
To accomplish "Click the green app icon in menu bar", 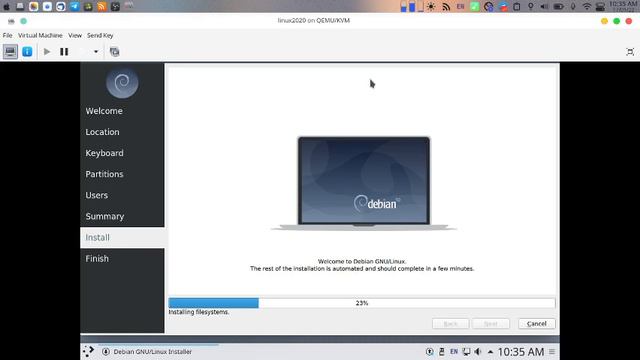I will pyautogui.click(x=474, y=7).
